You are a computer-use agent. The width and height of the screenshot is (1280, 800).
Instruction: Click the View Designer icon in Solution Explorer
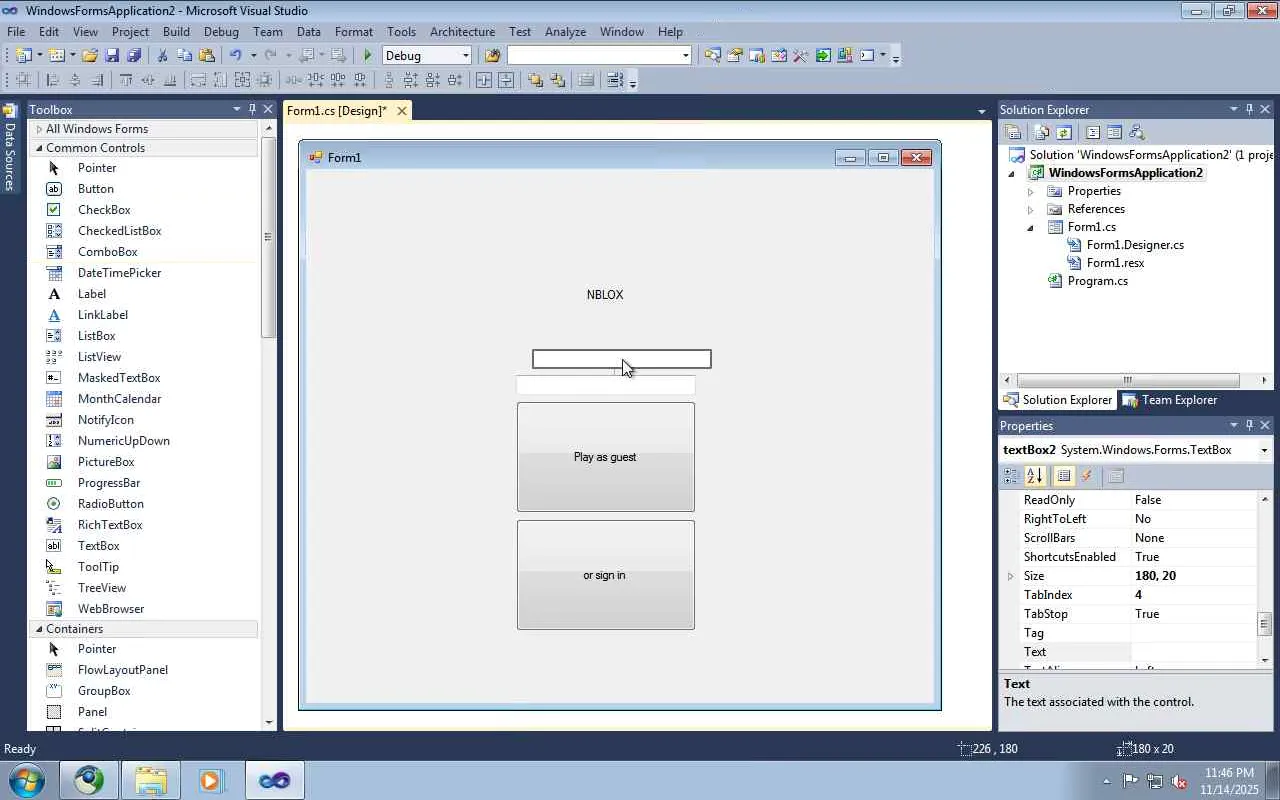click(x=1114, y=132)
